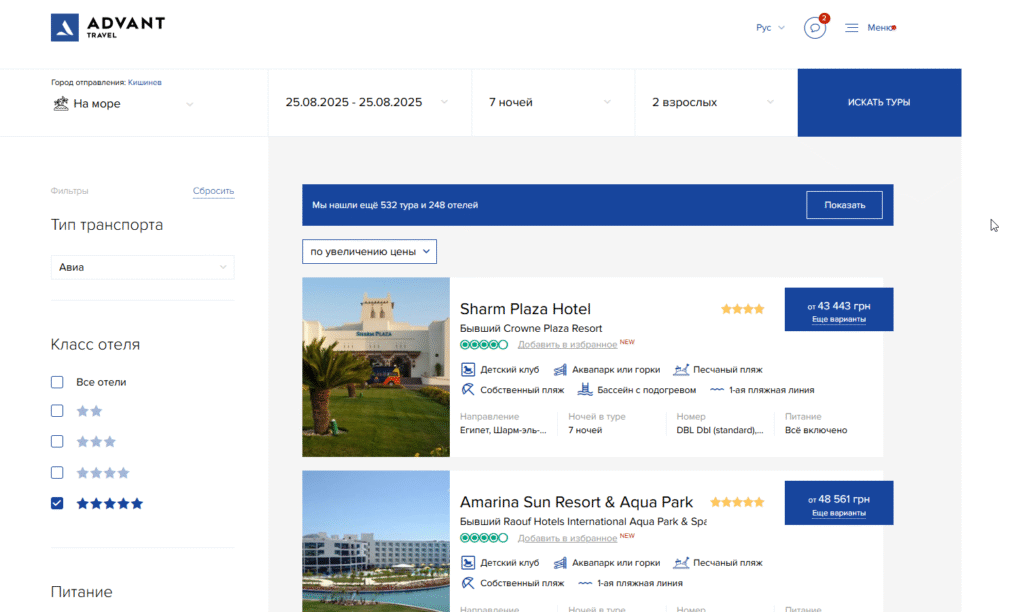Click Собственный пляж icon for Sharm Plaza Hotel
This screenshot has height=612, width=1024.
tap(468, 390)
